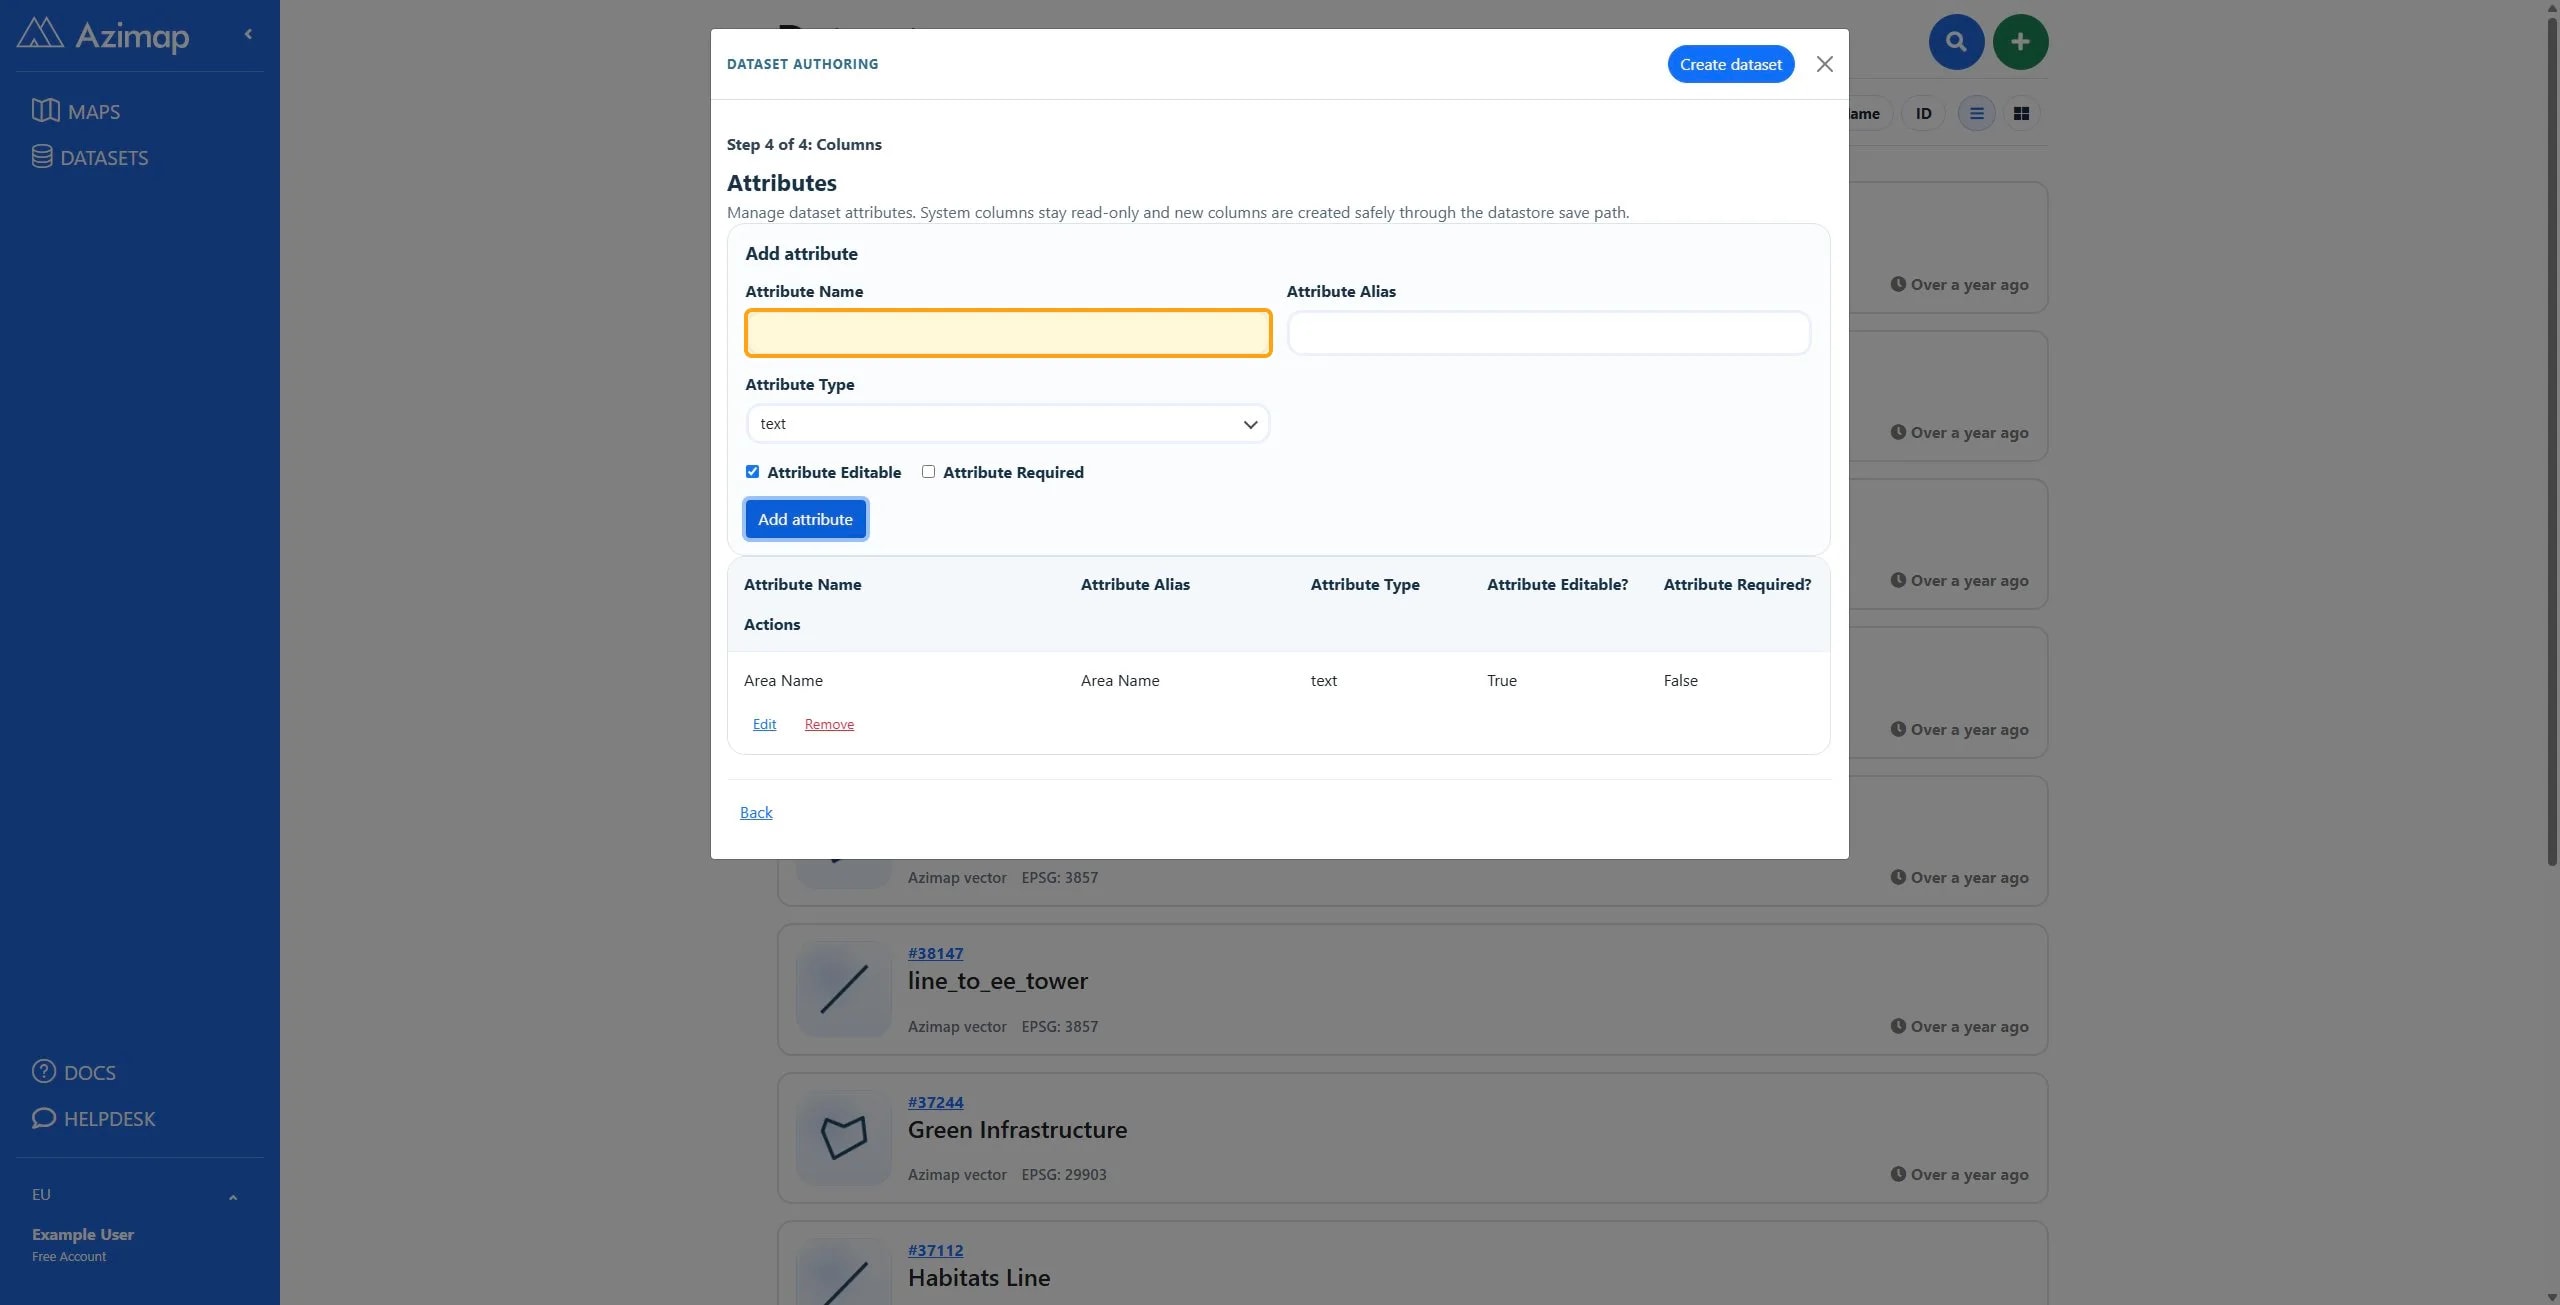This screenshot has height=1305, width=2560.
Task: Sort datasets by ID
Action: tap(1923, 113)
